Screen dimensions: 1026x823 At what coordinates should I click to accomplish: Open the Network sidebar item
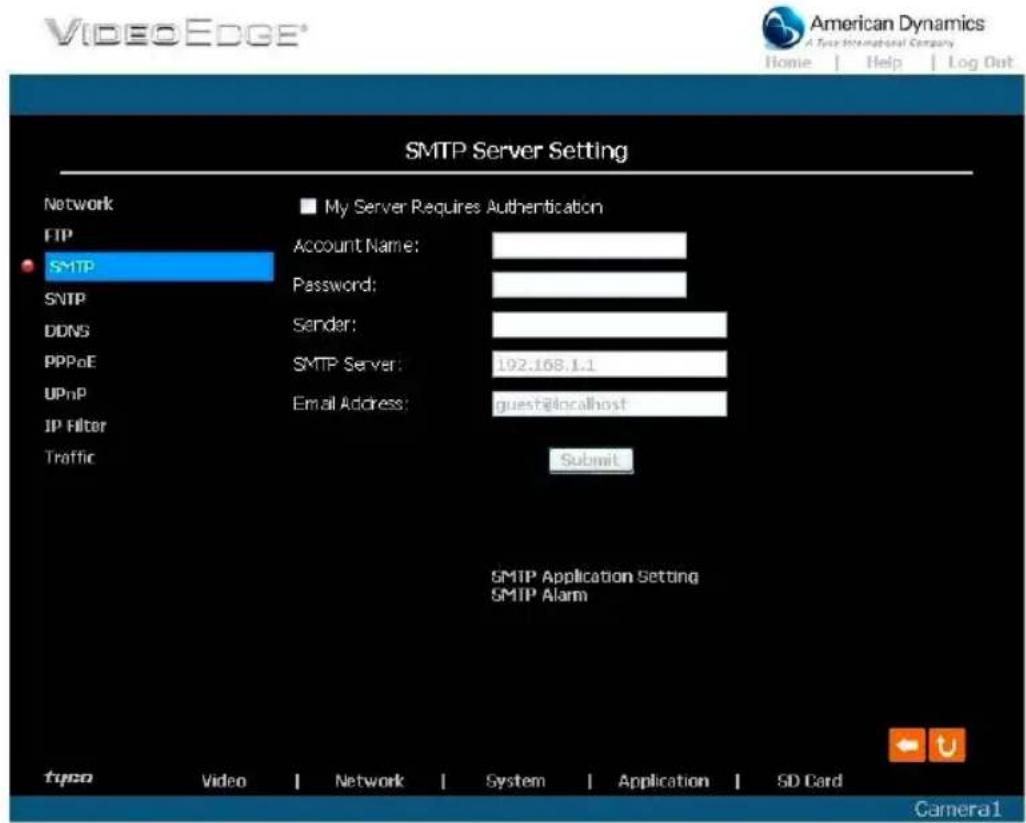pyautogui.click(x=79, y=203)
